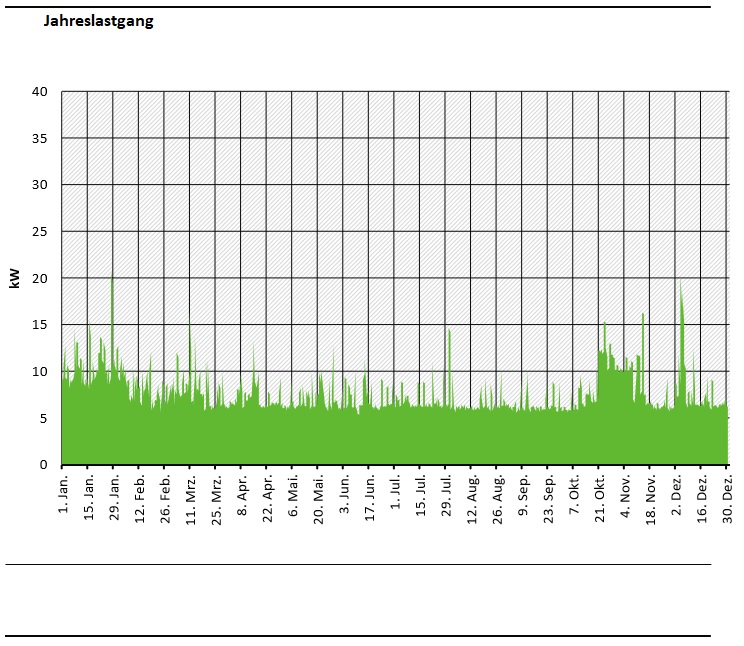Viewport: 744px width, 646px height.
Task: Click the 11. Mrz. axis label
Action: (191, 497)
